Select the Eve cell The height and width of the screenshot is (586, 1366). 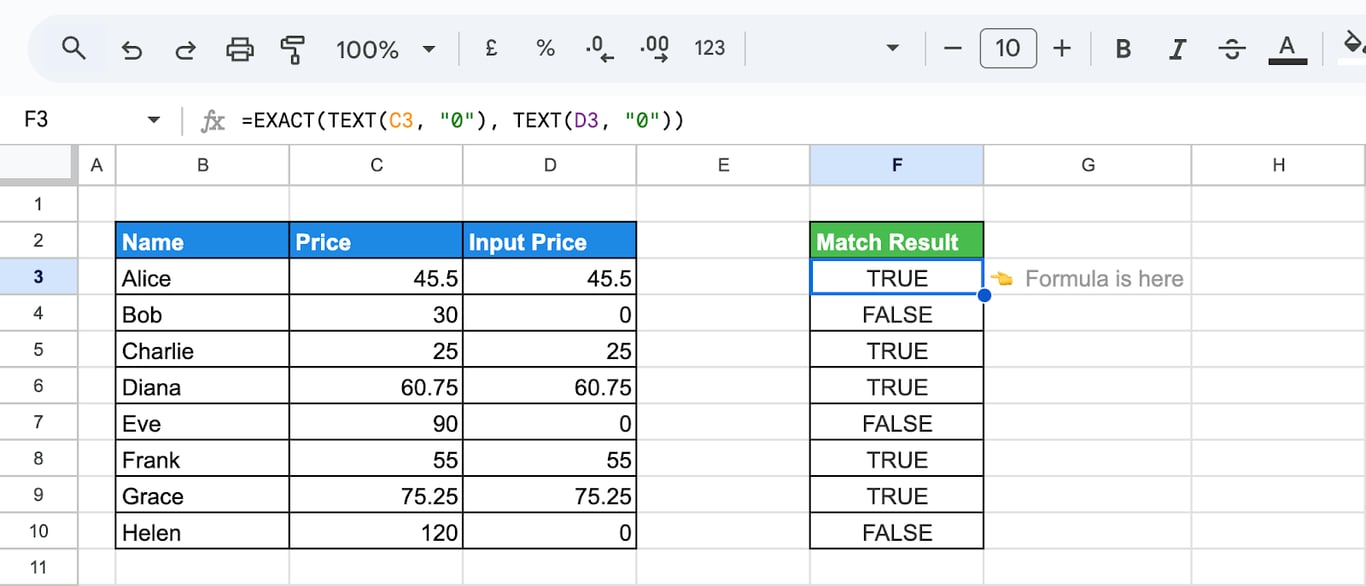pos(203,423)
